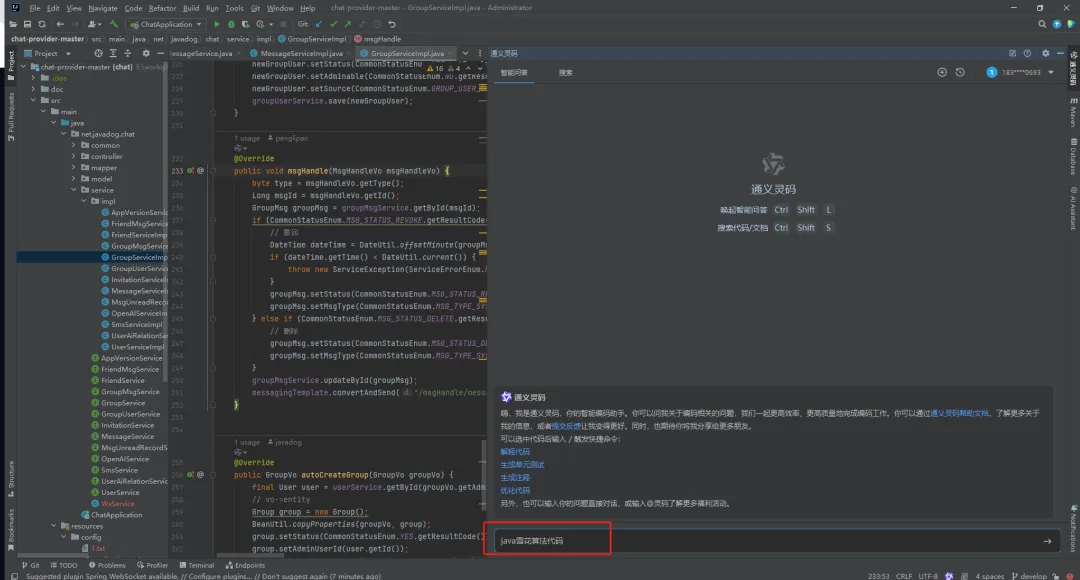The width and height of the screenshot is (1080, 580).
Task: Start new chat with plus circle icon
Action: (942, 72)
